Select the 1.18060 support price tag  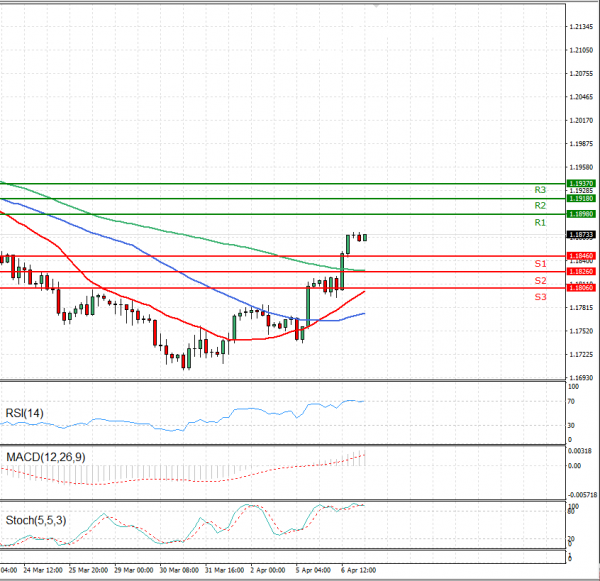(x=581, y=288)
